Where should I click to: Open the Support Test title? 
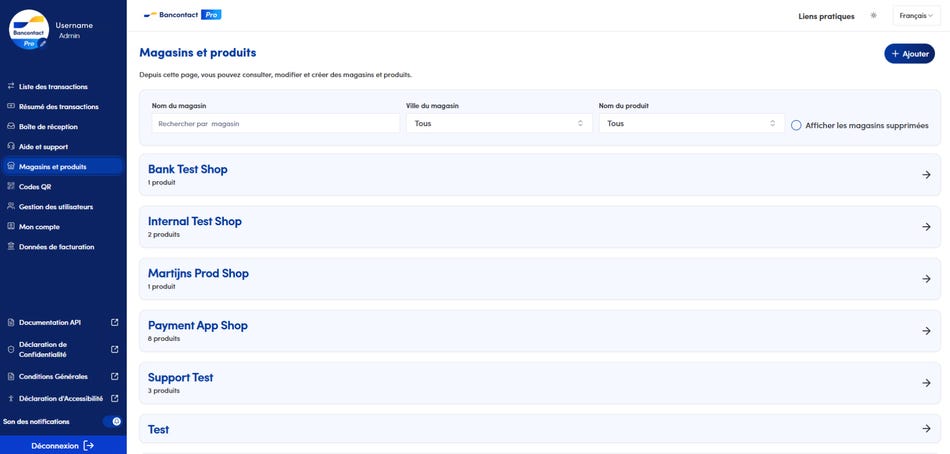[181, 378]
